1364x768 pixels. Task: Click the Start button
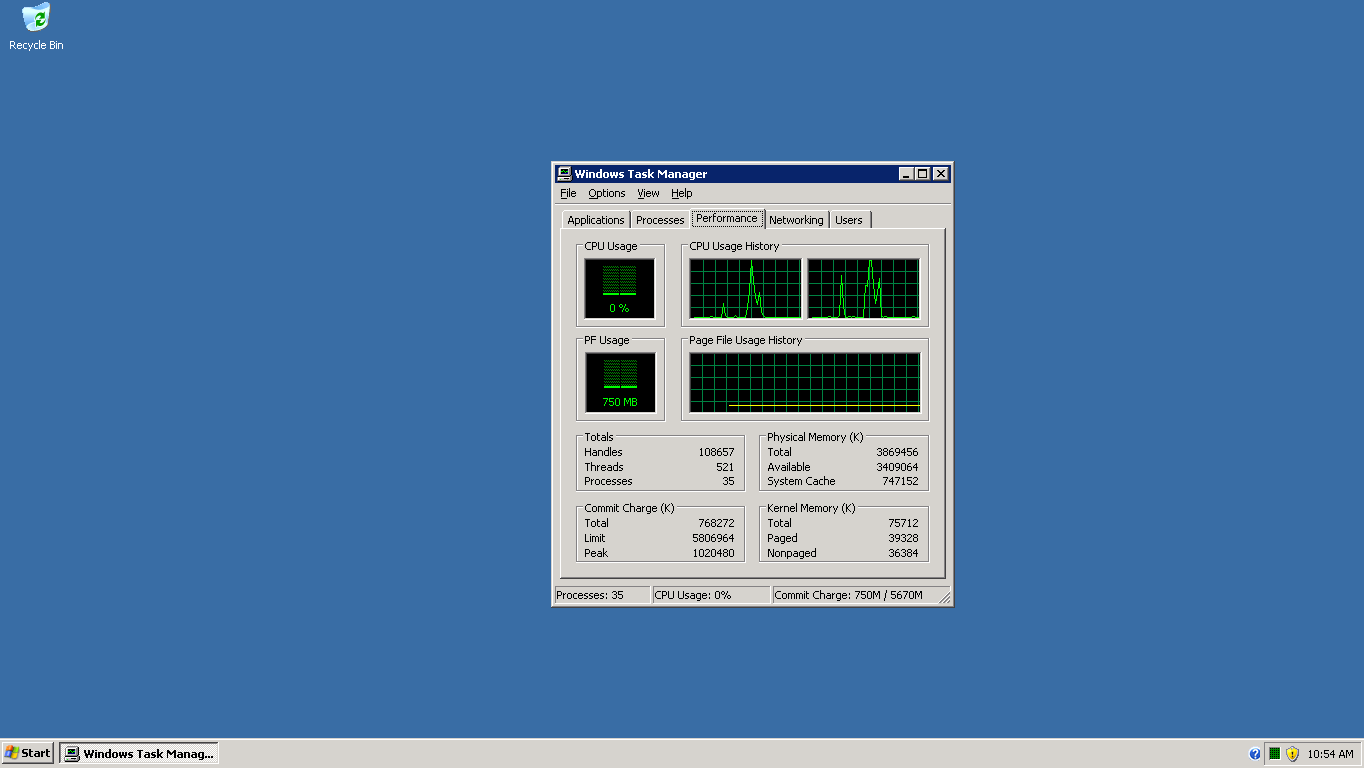pyautogui.click(x=28, y=753)
